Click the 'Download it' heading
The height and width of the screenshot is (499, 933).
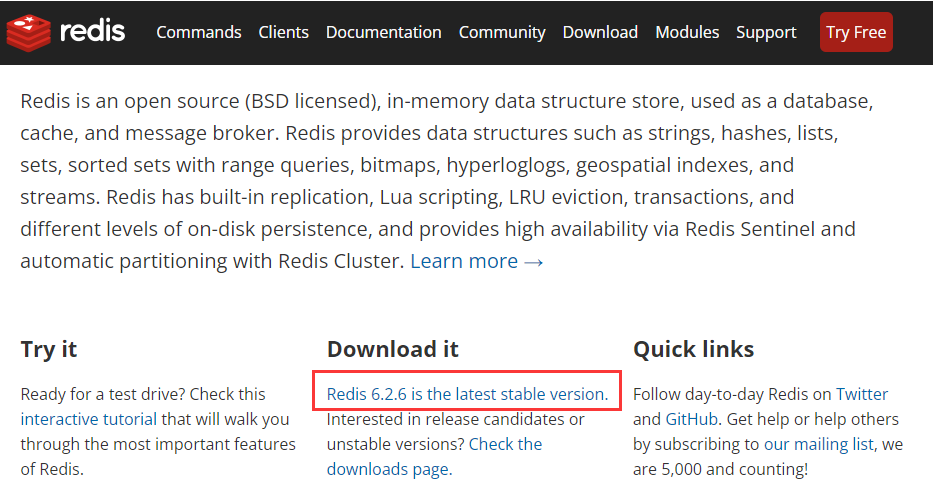coord(392,349)
